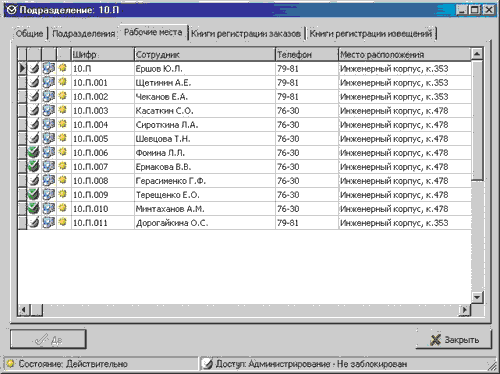Click the workplace computer icon in row 10.П.007

click(49, 166)
